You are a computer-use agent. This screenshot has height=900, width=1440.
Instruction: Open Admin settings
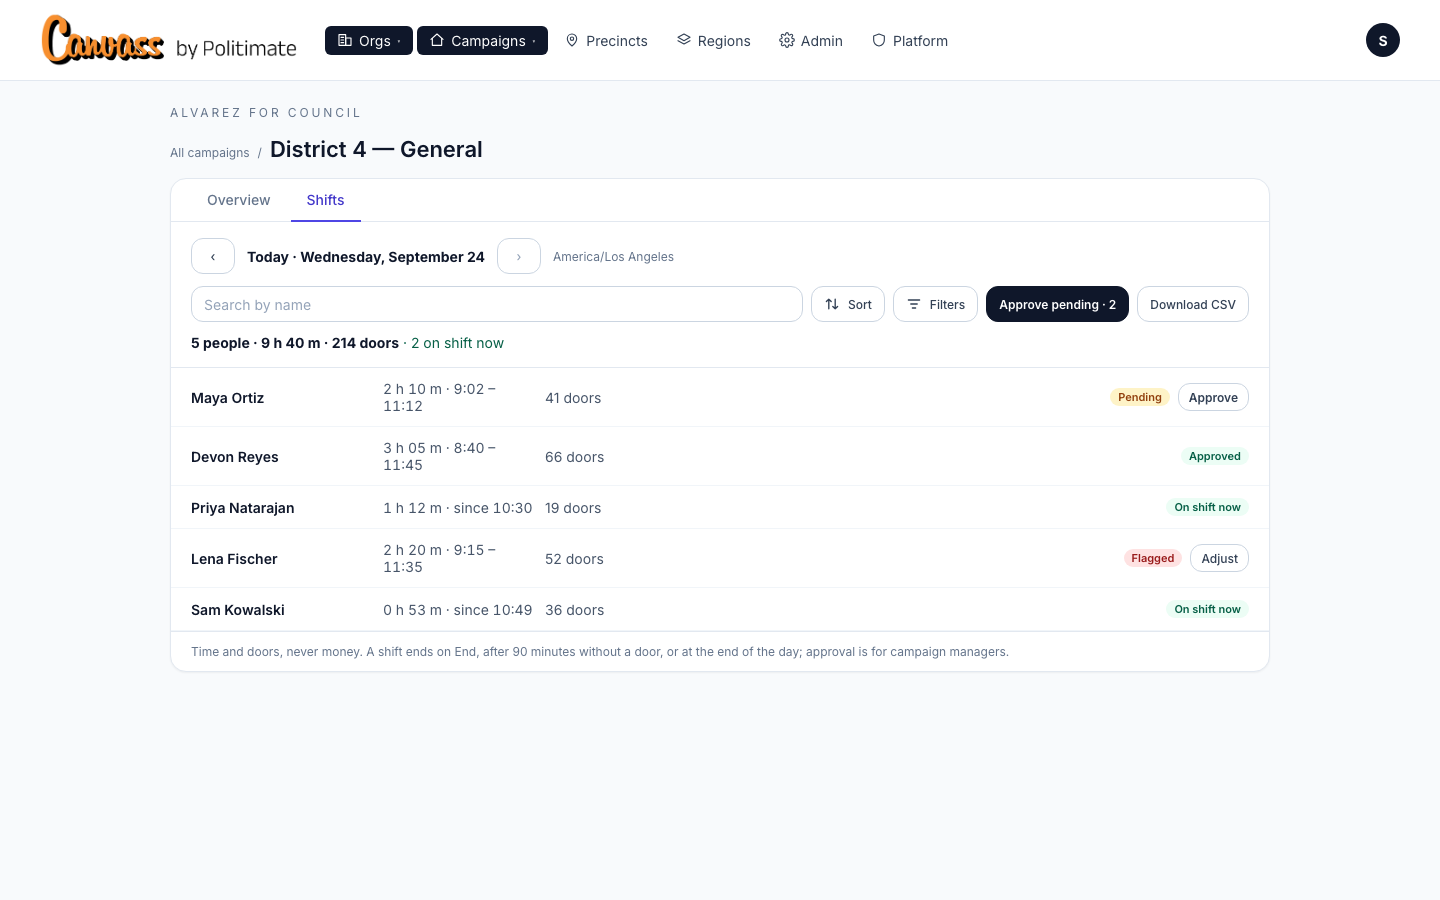pos(811,41)
